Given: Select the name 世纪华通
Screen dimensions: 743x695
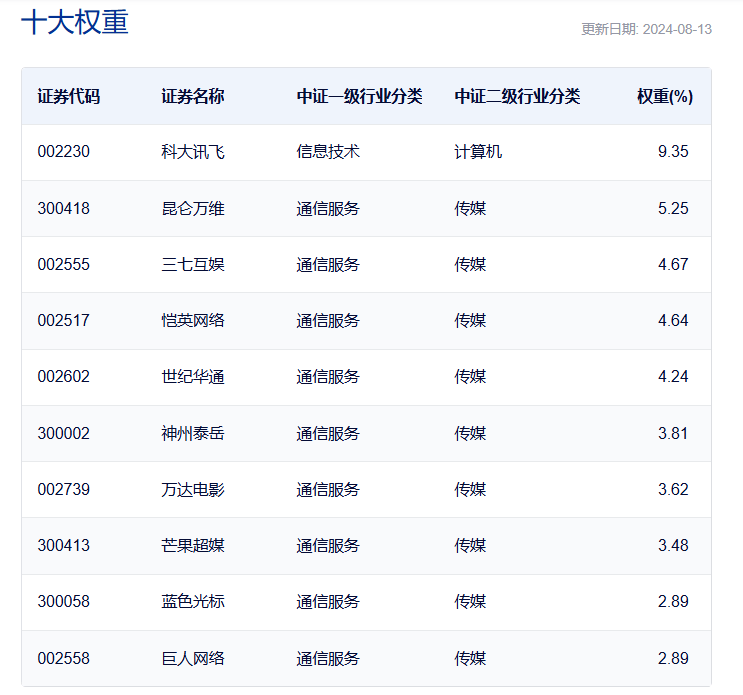Looking at the screenshot, I should point(193,377).
